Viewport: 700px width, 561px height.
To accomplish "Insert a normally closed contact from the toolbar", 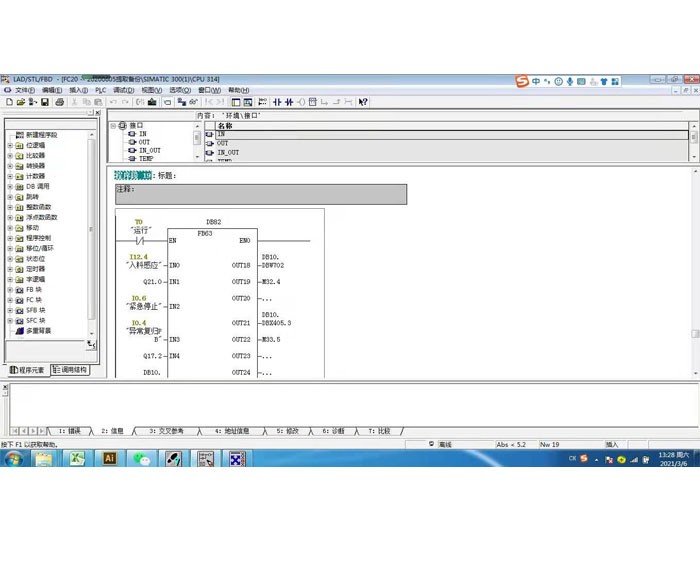I will coord(289,102).
